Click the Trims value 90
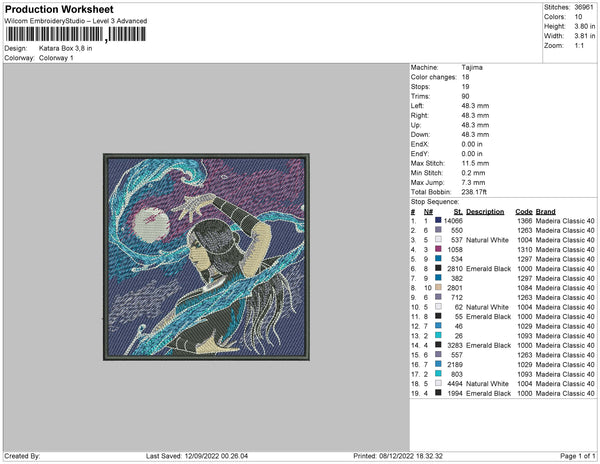This screenshot has height=464, width=600. [x=465, y=96]
